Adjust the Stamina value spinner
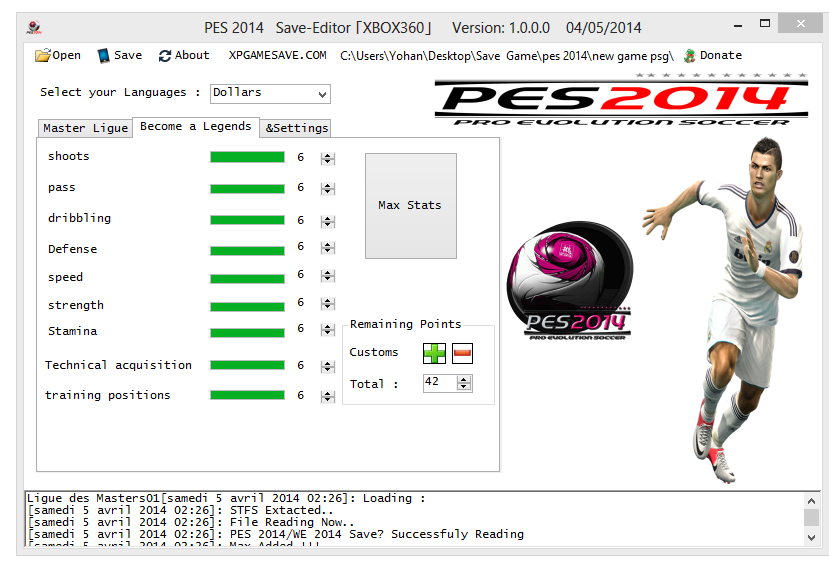The height and width of the screenshot is (570, 829). 327,331
